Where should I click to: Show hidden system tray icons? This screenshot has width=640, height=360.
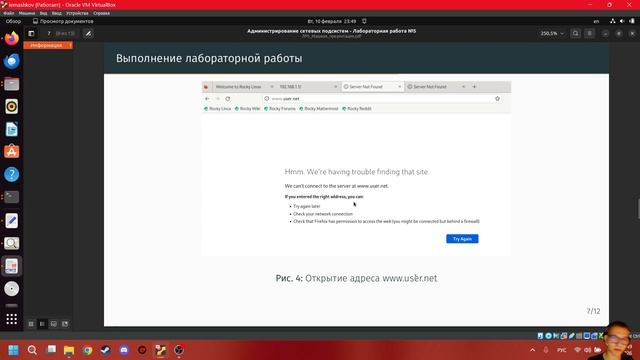[x=532, y=350]
